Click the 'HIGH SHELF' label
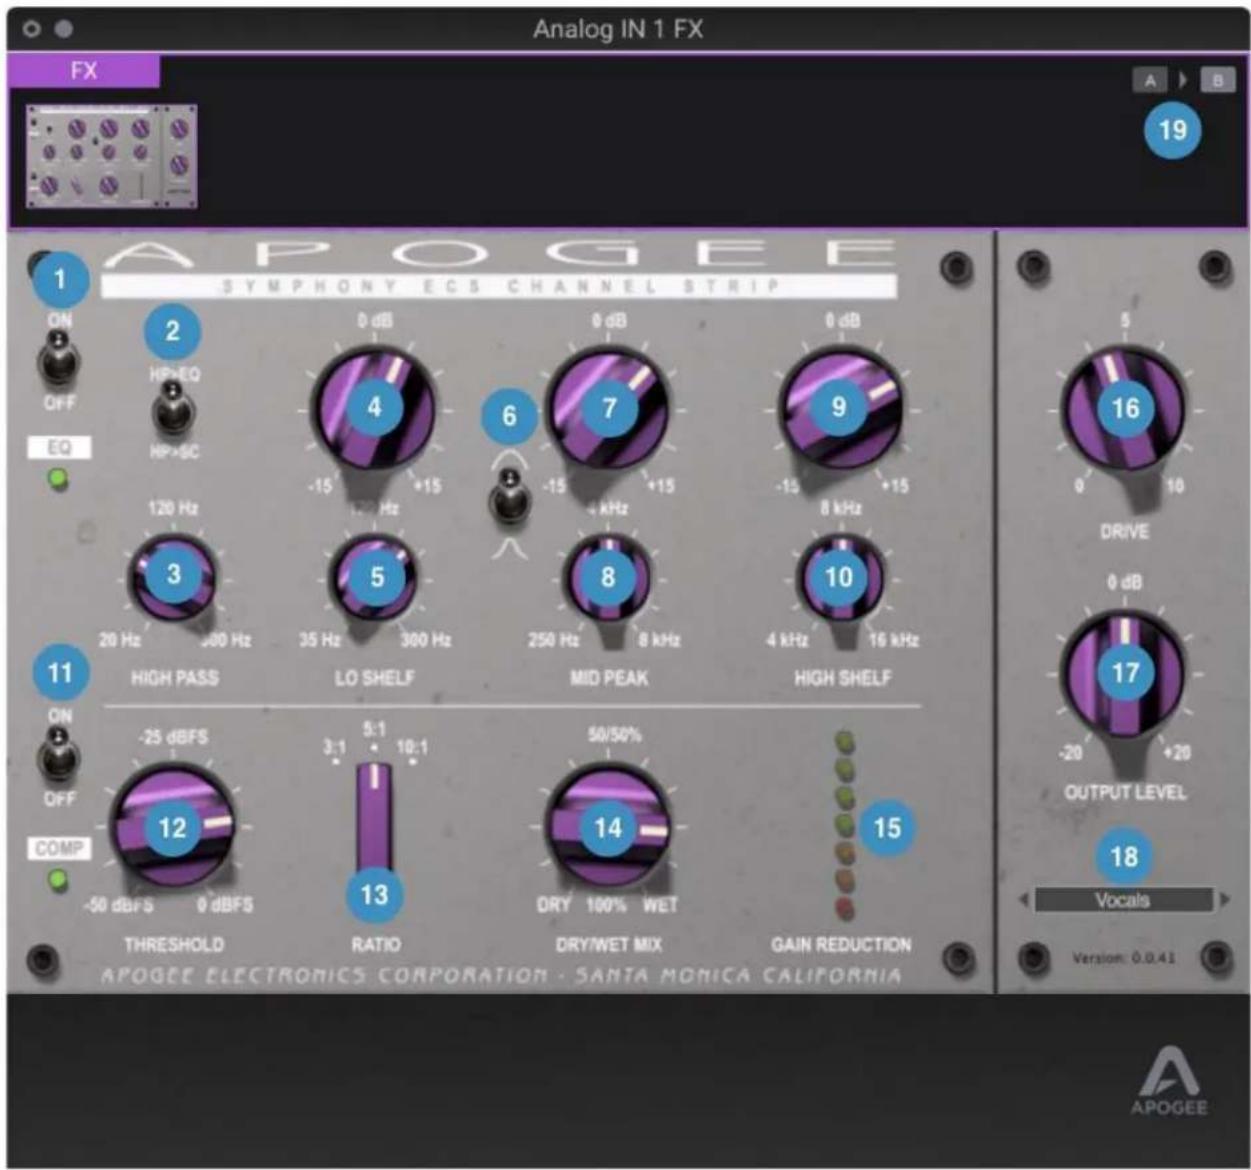The image size is (1251, 1170). pos(842,678)
